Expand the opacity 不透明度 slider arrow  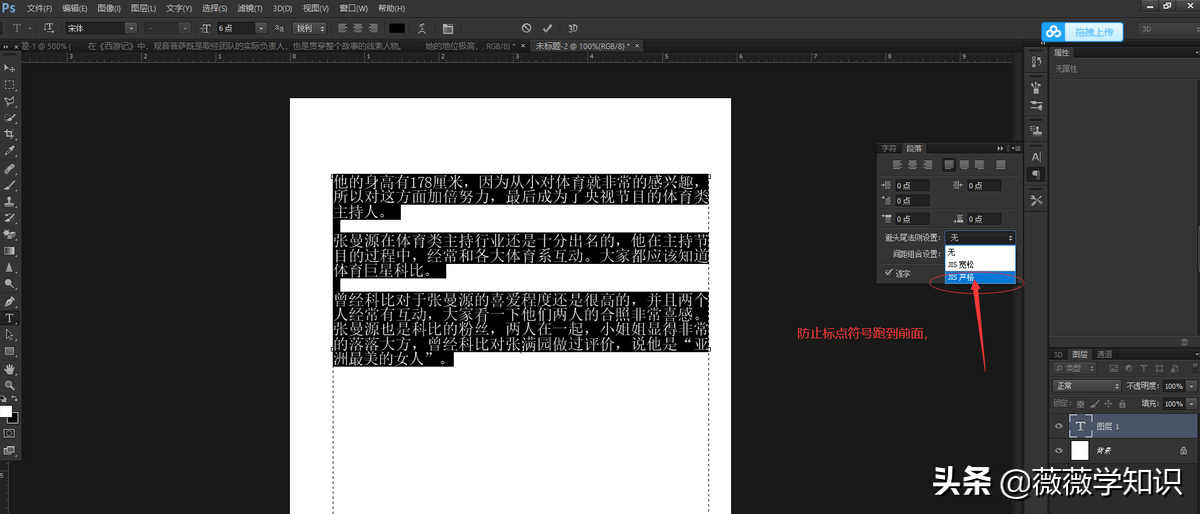(x=1191, y=386)
